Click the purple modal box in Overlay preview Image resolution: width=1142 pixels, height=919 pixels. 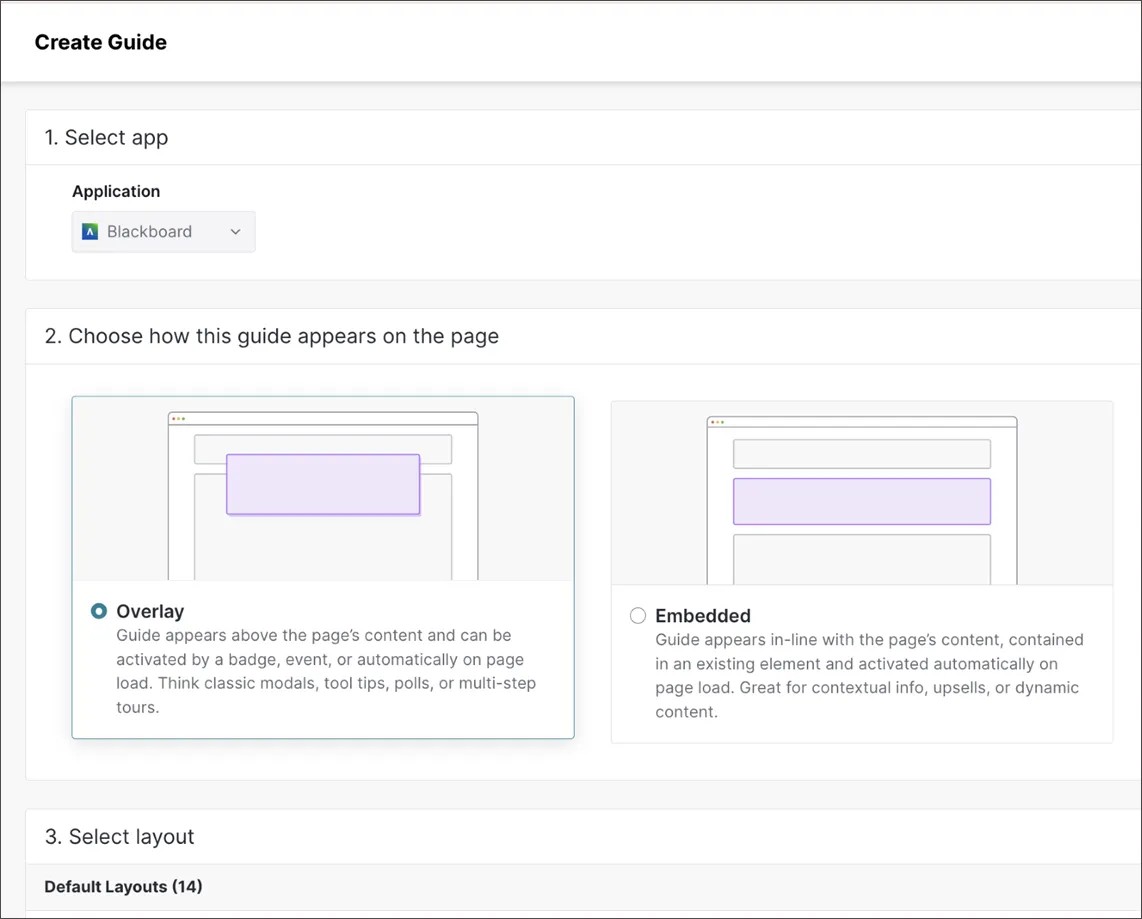pyautogui.click(x=322, y=484)
